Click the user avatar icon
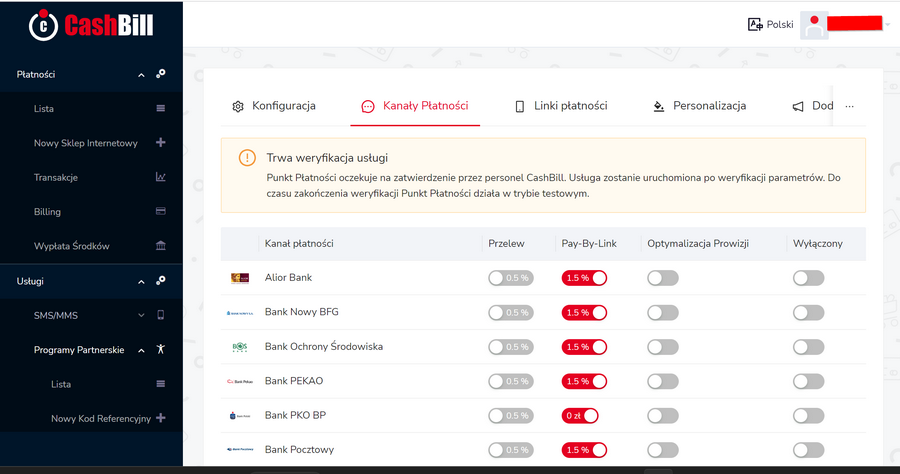The height and width of the screenshot is (474, 900). coord(814,26)
